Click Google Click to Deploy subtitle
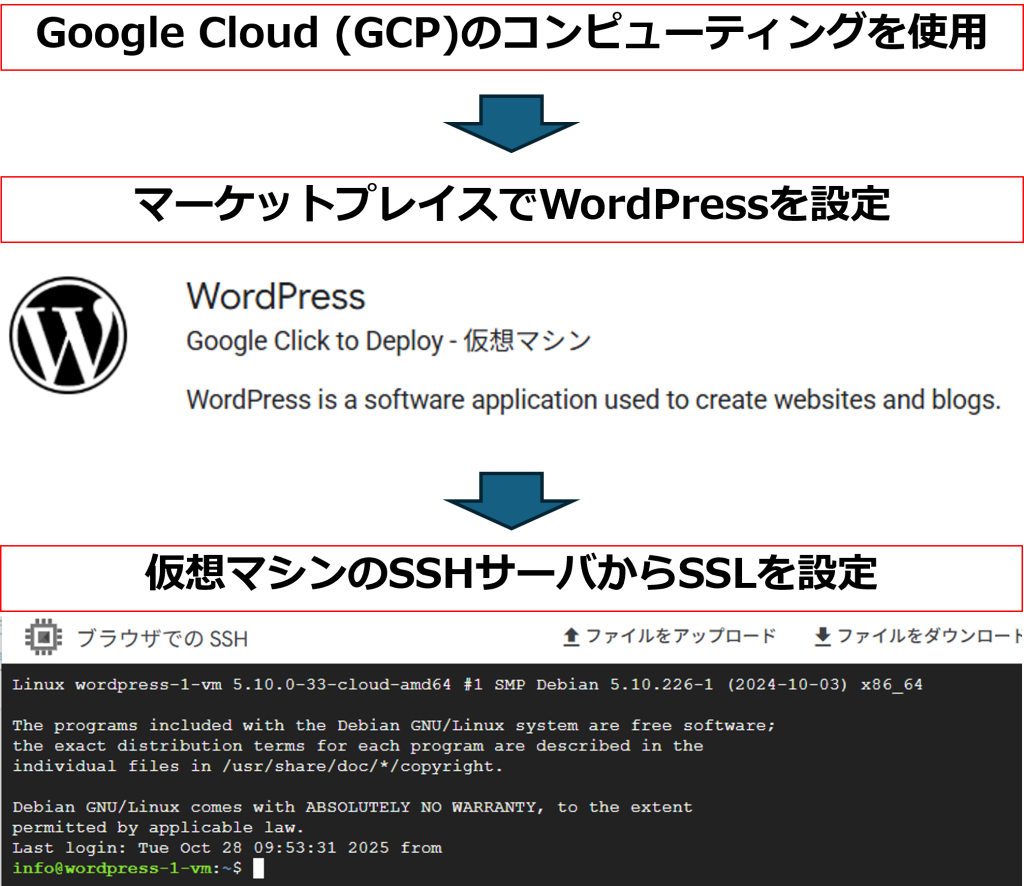 click(x=389, y=341)
